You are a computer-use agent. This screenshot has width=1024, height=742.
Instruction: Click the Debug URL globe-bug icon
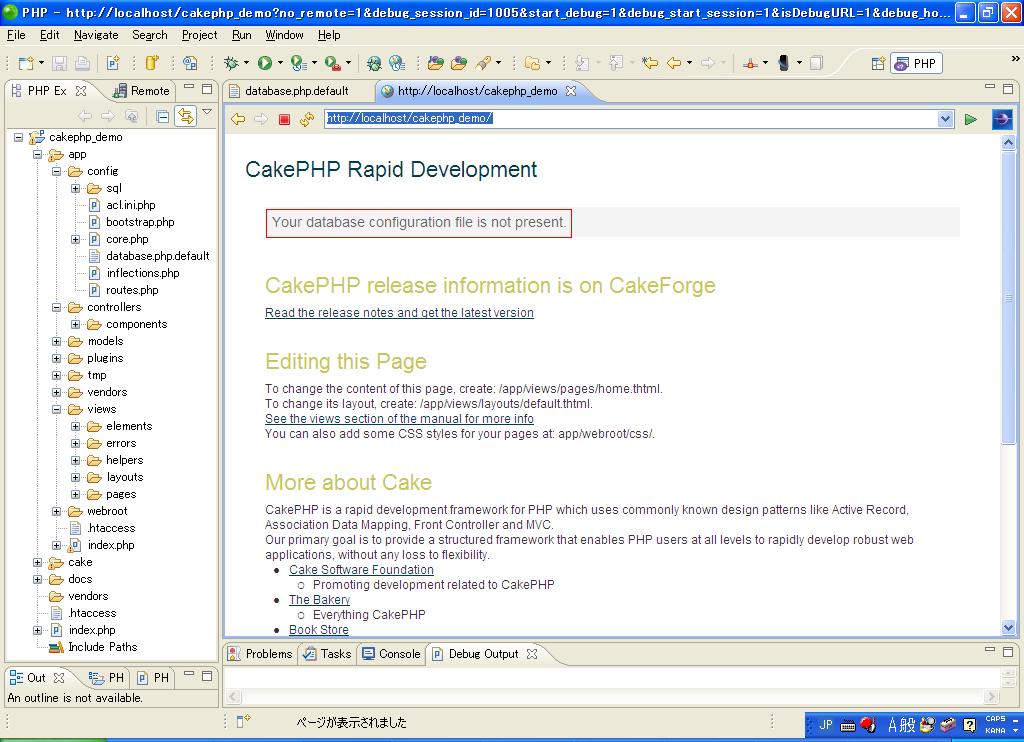[374, 63]
